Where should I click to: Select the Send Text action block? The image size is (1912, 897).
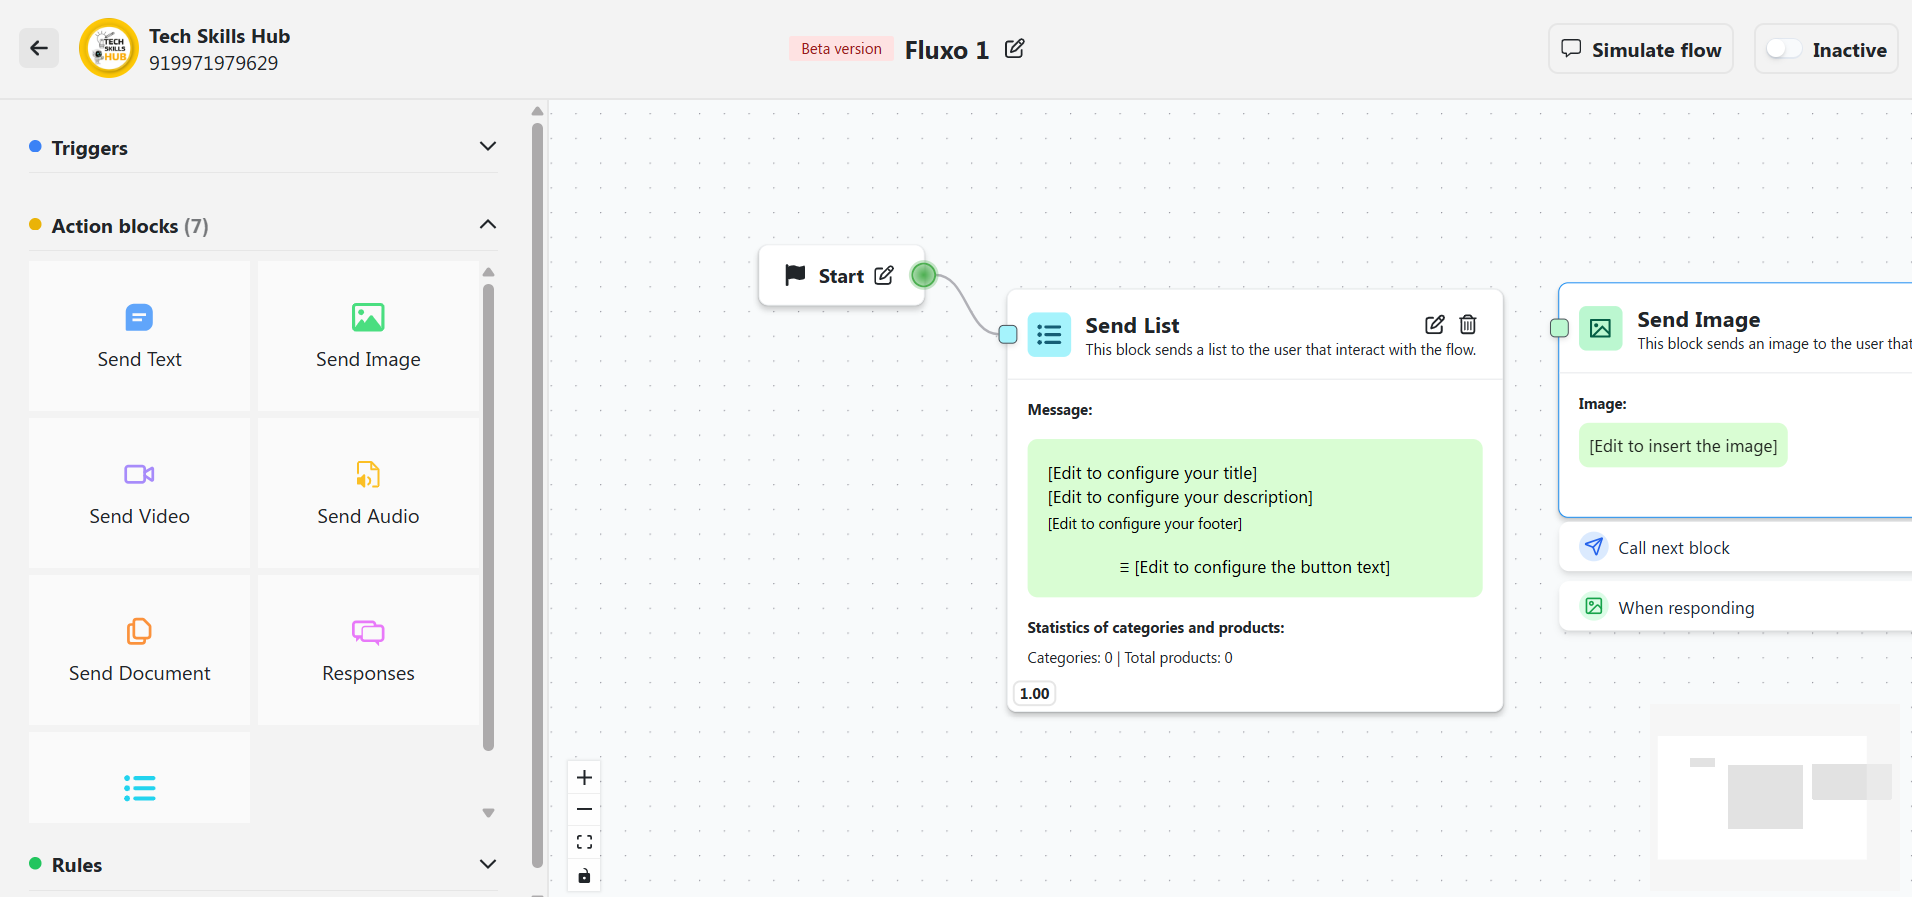coord(139,335)
